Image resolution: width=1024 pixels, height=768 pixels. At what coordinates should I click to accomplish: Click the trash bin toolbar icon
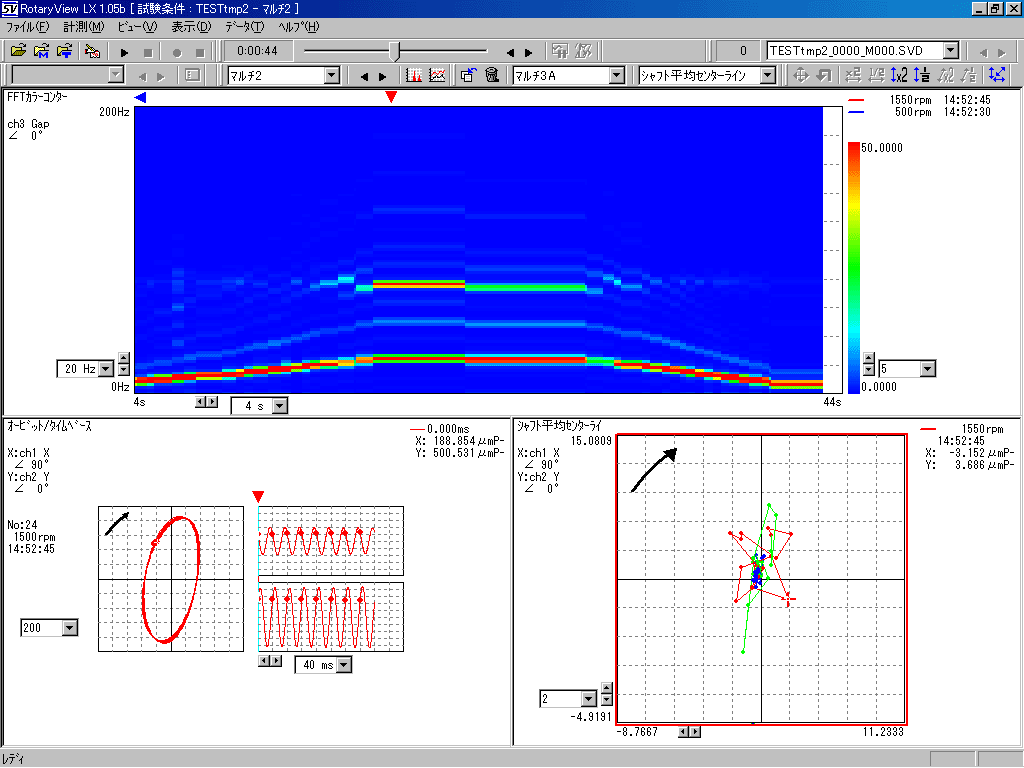point(492,75)
